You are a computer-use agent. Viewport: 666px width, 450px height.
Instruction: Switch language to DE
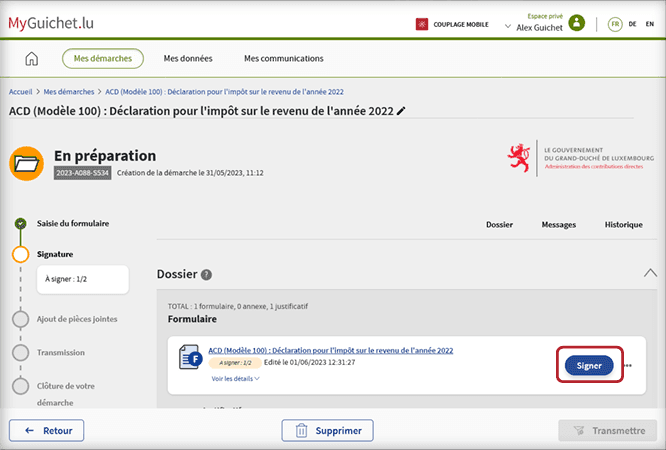pos(633,24)
